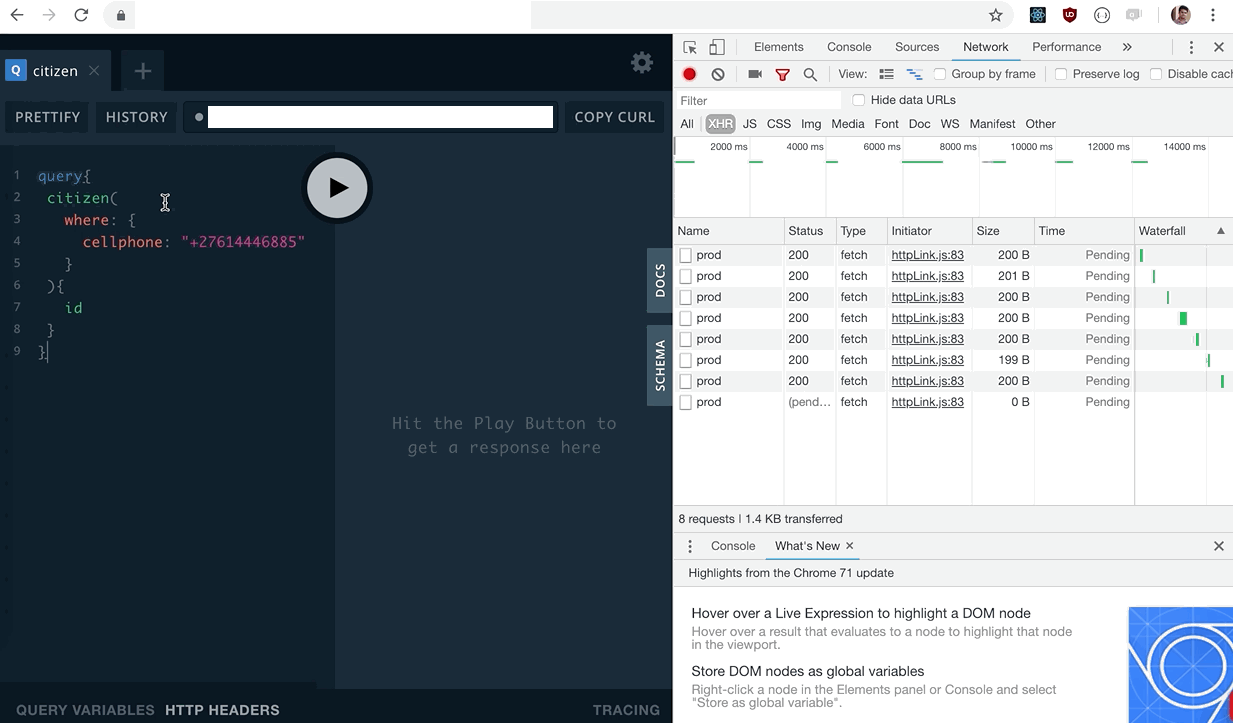The height and width of the screenshot is (723, 1233).
Task: Open the httpLink.js:83 initiator link
Action: pos(927,255)
